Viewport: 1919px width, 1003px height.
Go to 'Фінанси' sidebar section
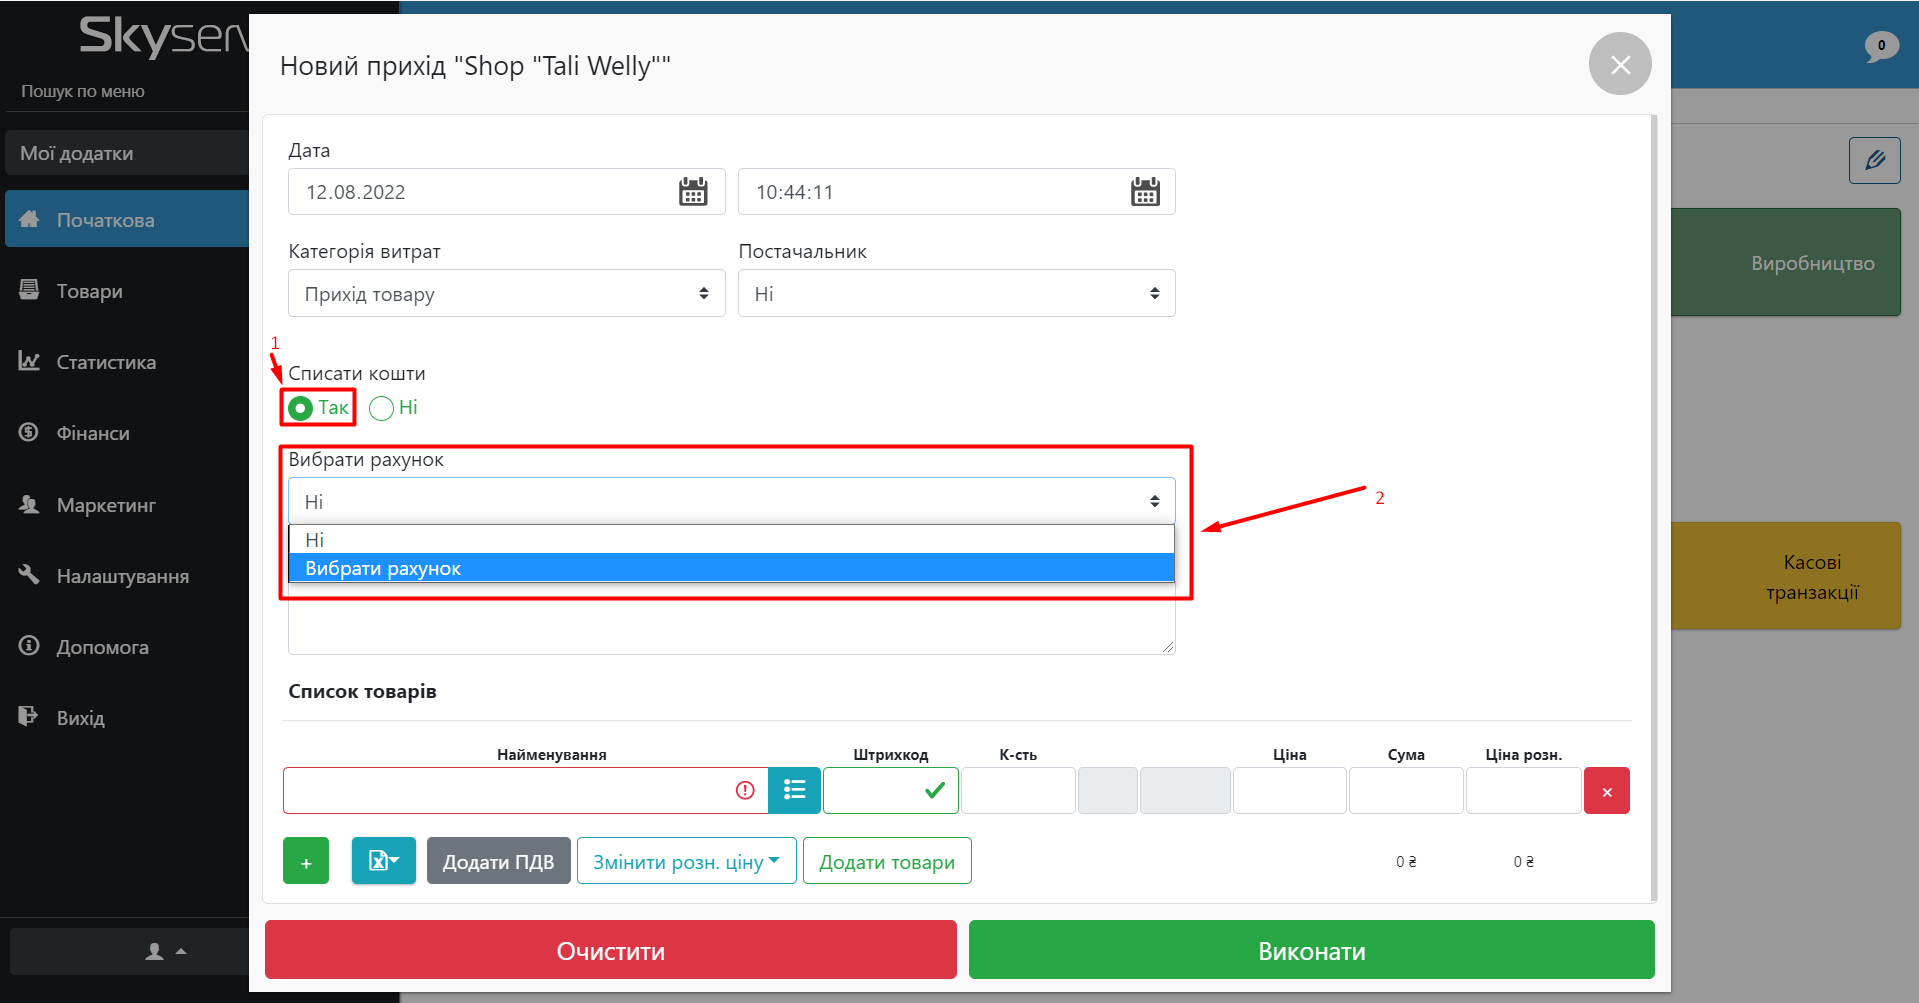92,433
